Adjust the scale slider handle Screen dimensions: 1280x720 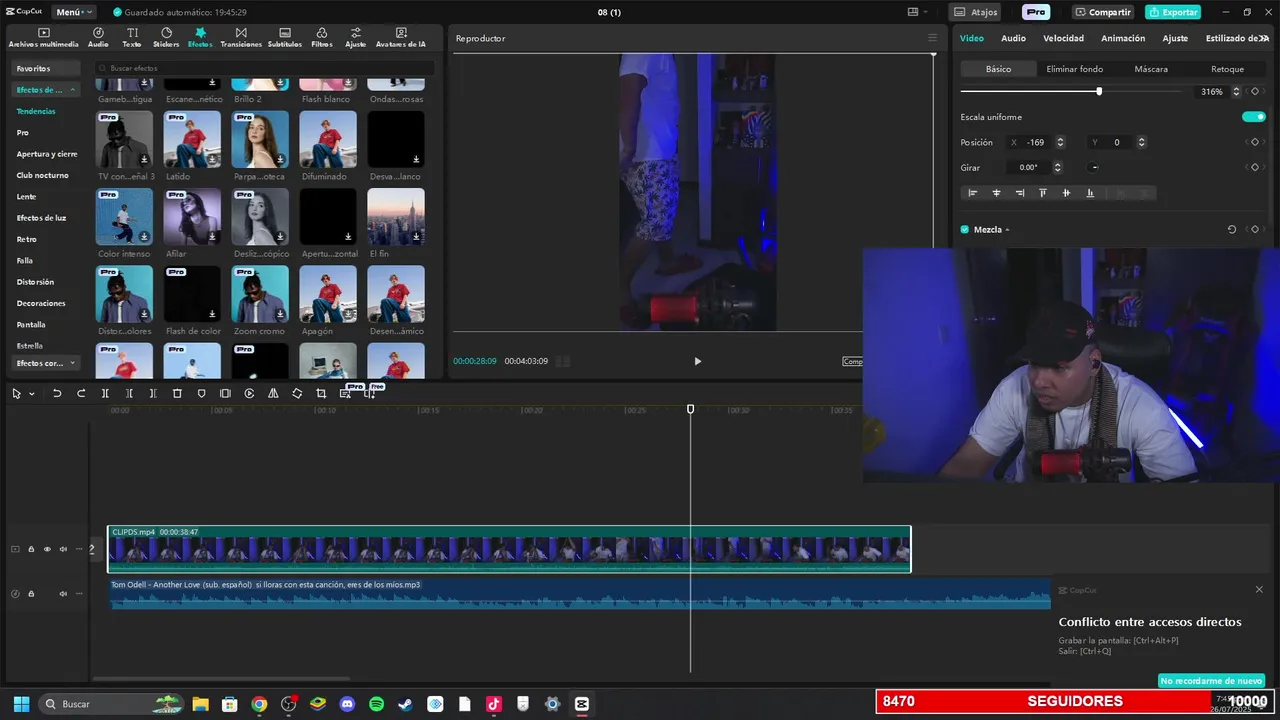click(1099, 91)
